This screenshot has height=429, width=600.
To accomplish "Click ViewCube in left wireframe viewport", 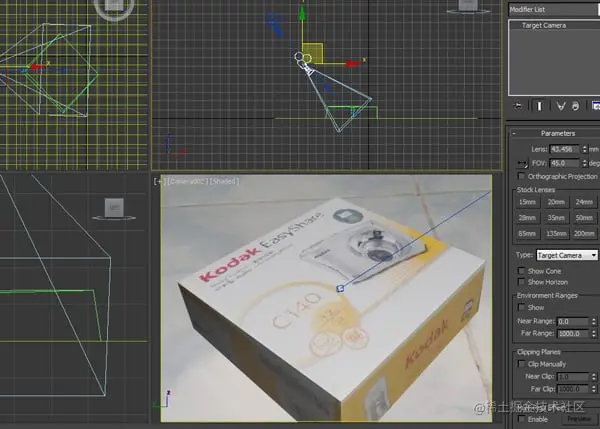I will 114,208.
